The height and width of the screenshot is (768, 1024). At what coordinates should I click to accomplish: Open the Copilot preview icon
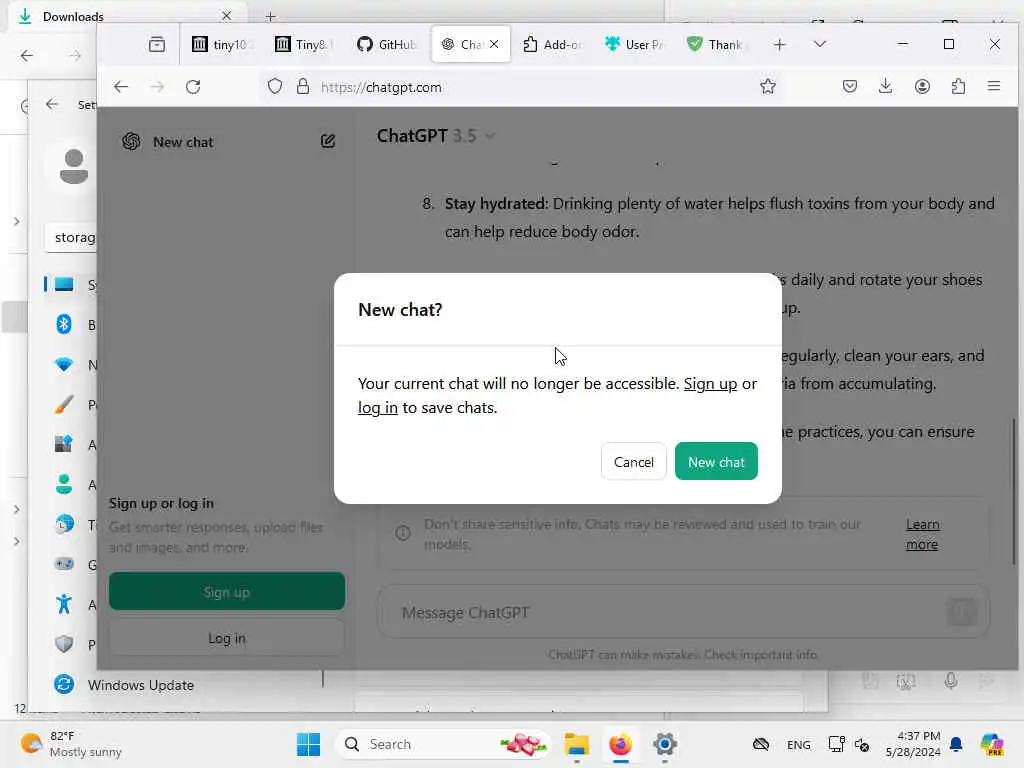pyautogui.click(x=991, y=744)
